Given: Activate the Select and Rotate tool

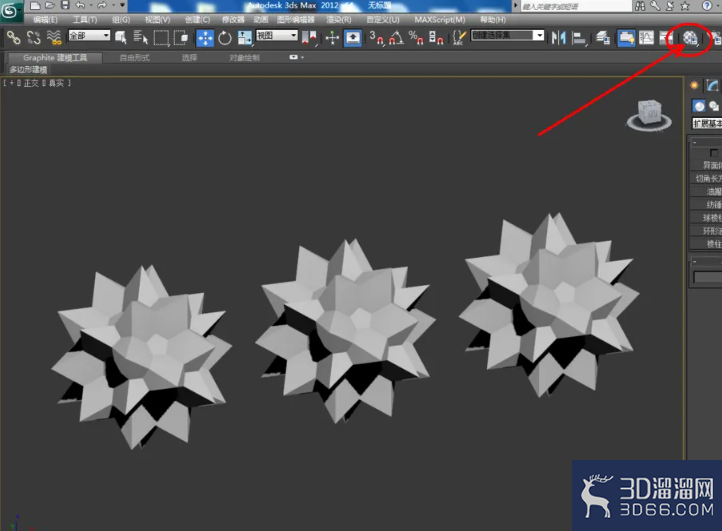Looking at the screenshot, I should (225, 38).
